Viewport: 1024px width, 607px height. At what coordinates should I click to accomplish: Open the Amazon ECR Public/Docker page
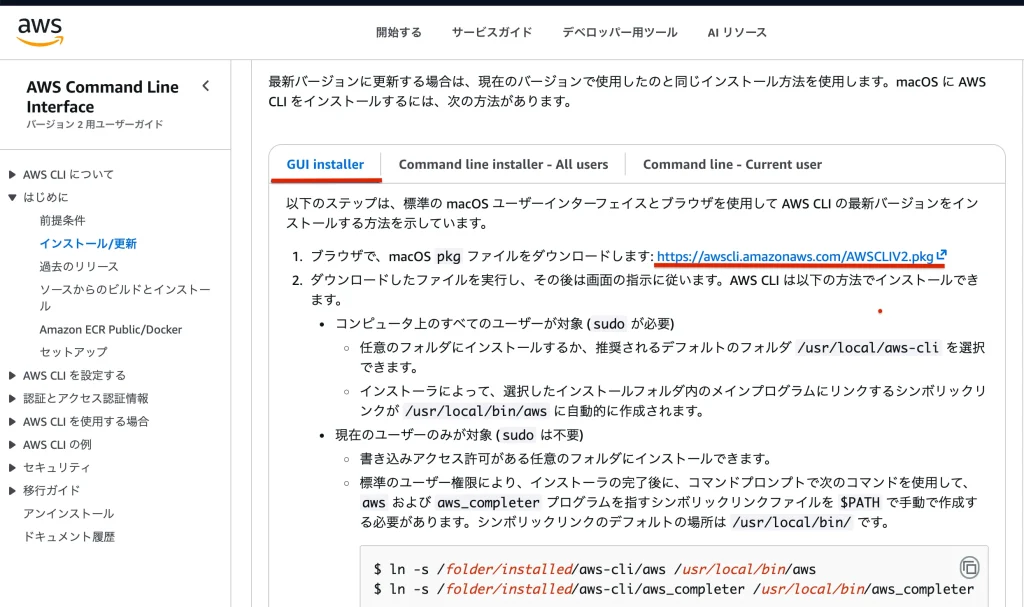[110, 329]
